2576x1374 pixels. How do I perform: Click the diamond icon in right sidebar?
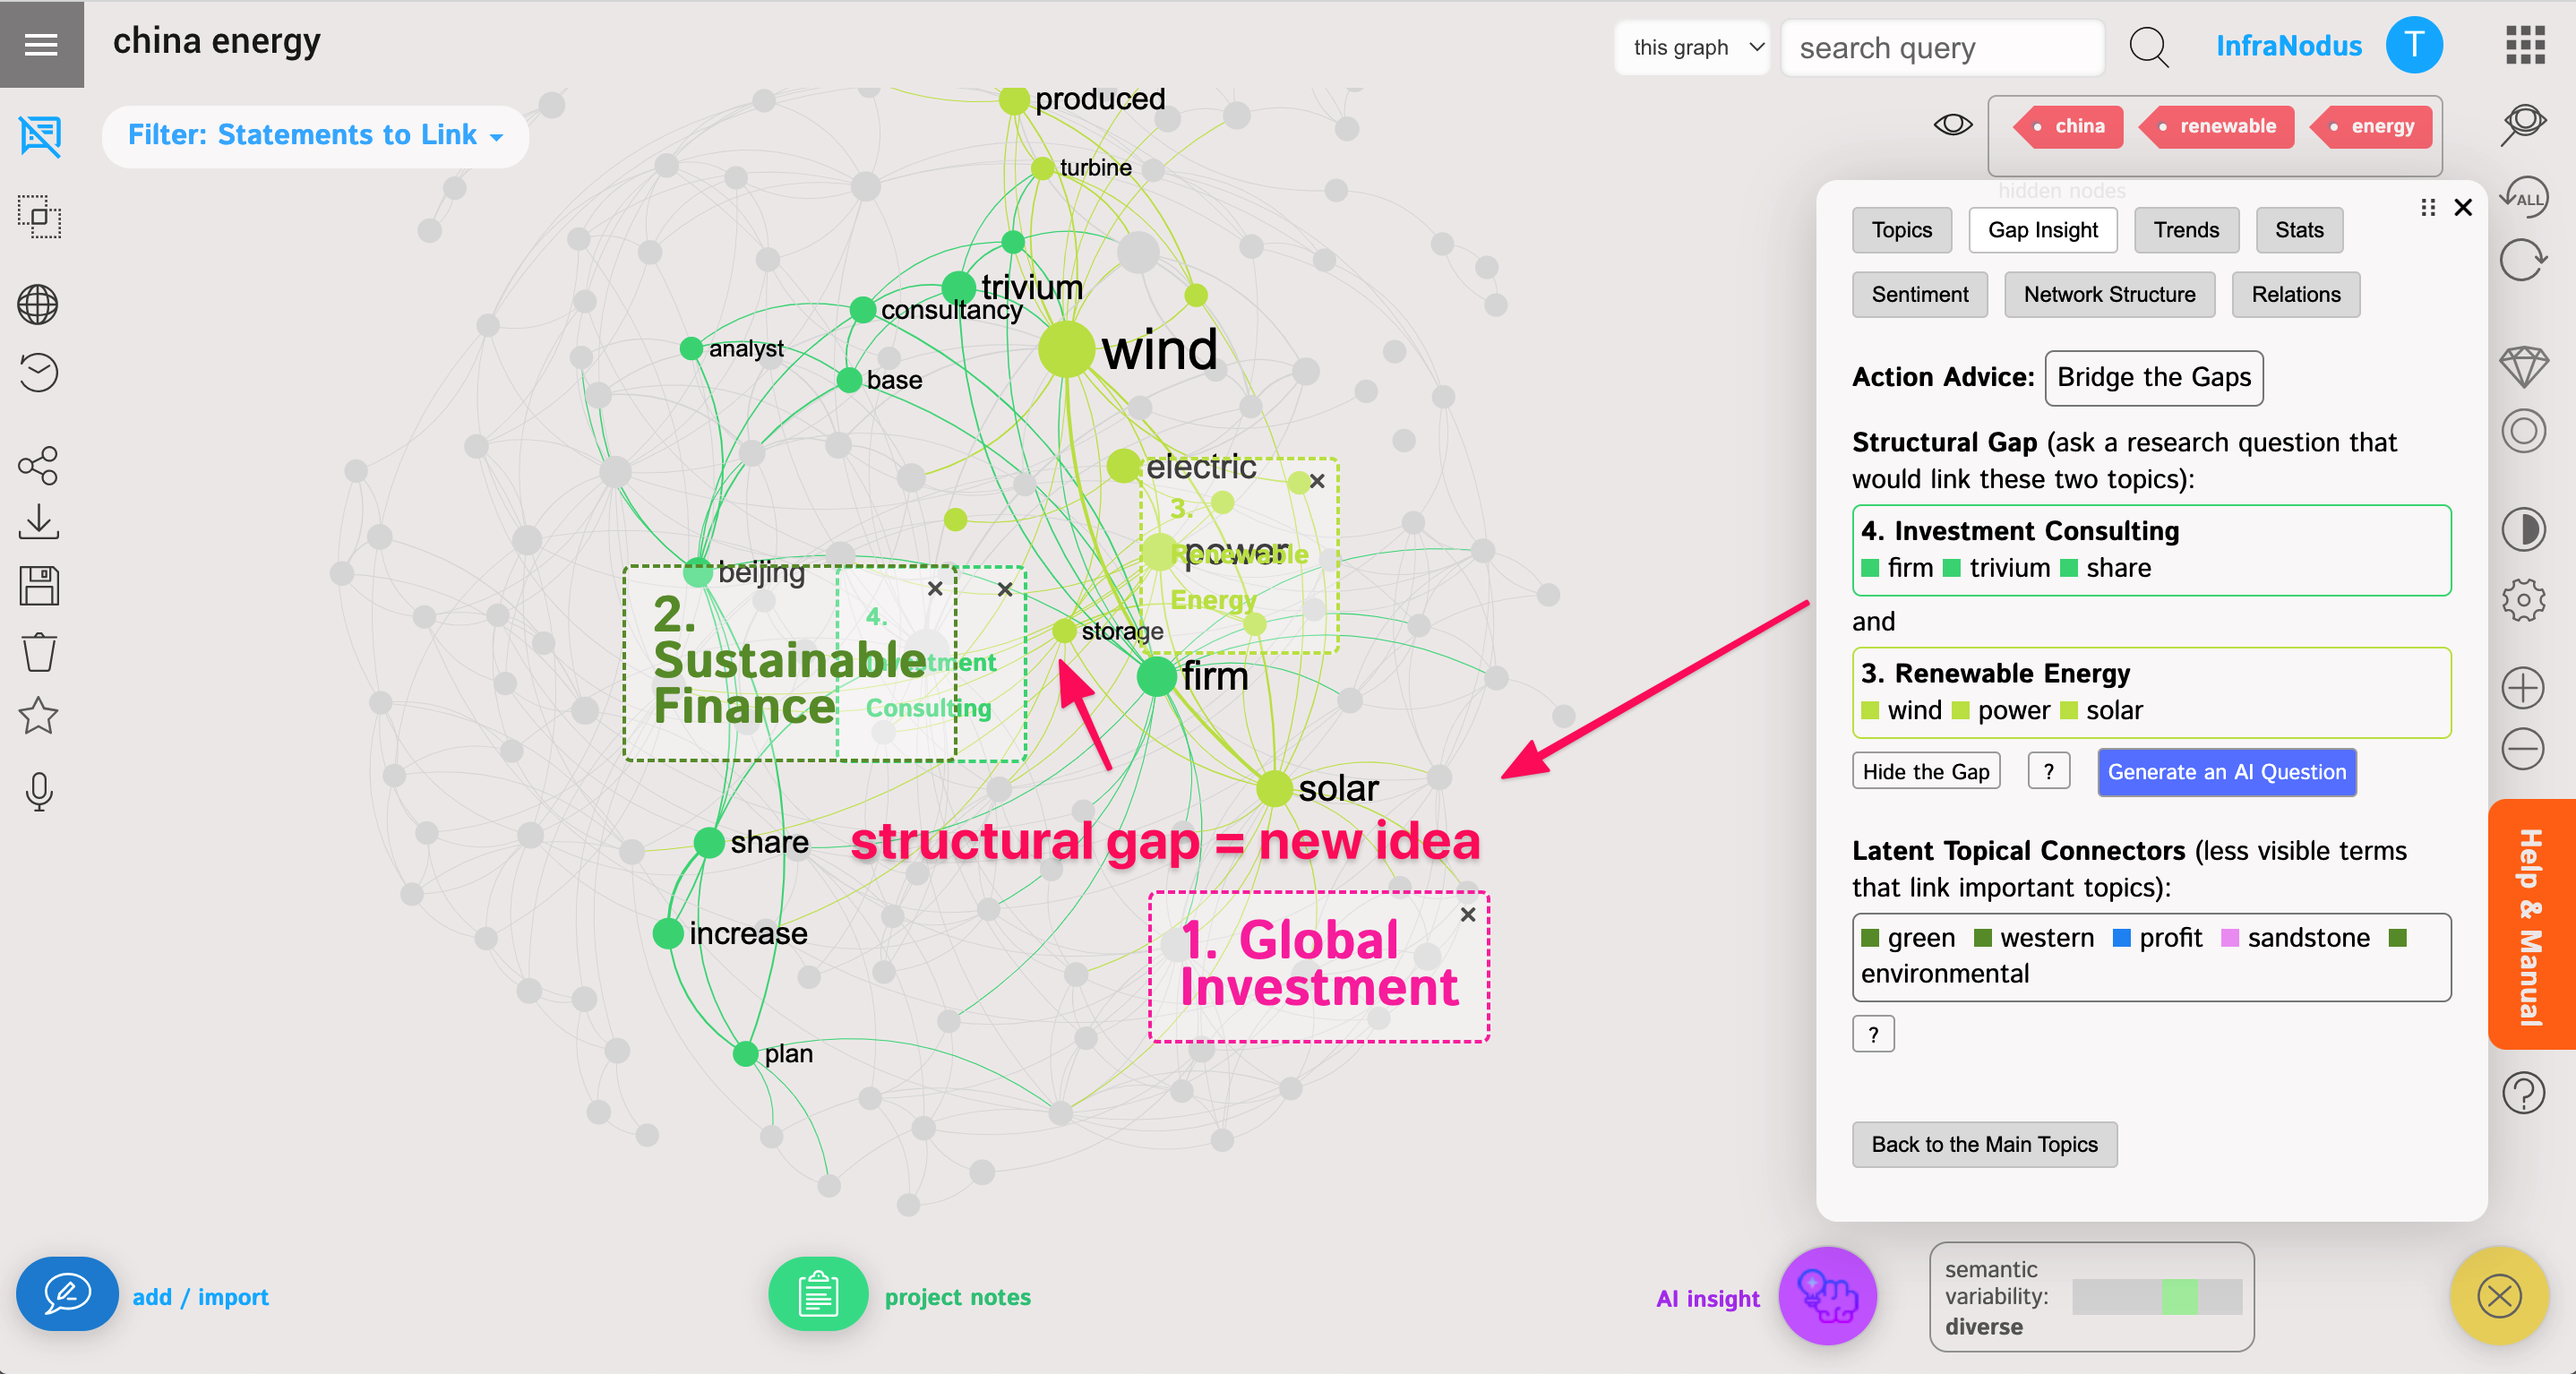2523,366
